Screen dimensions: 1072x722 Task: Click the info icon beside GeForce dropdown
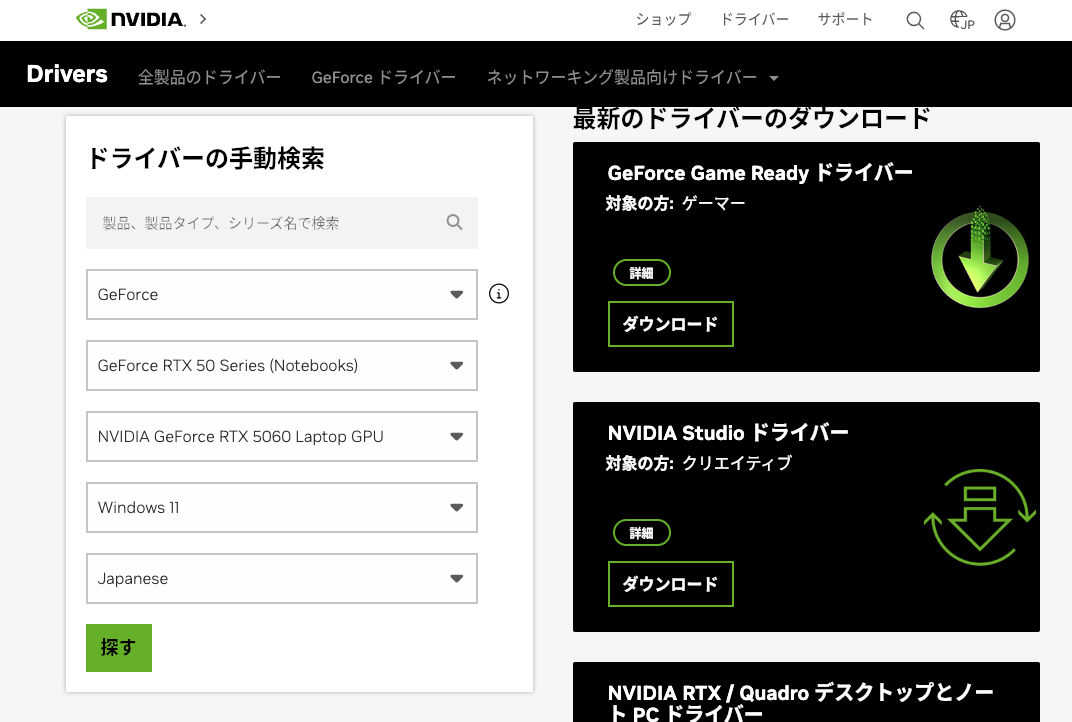click(x=499, y=294)
